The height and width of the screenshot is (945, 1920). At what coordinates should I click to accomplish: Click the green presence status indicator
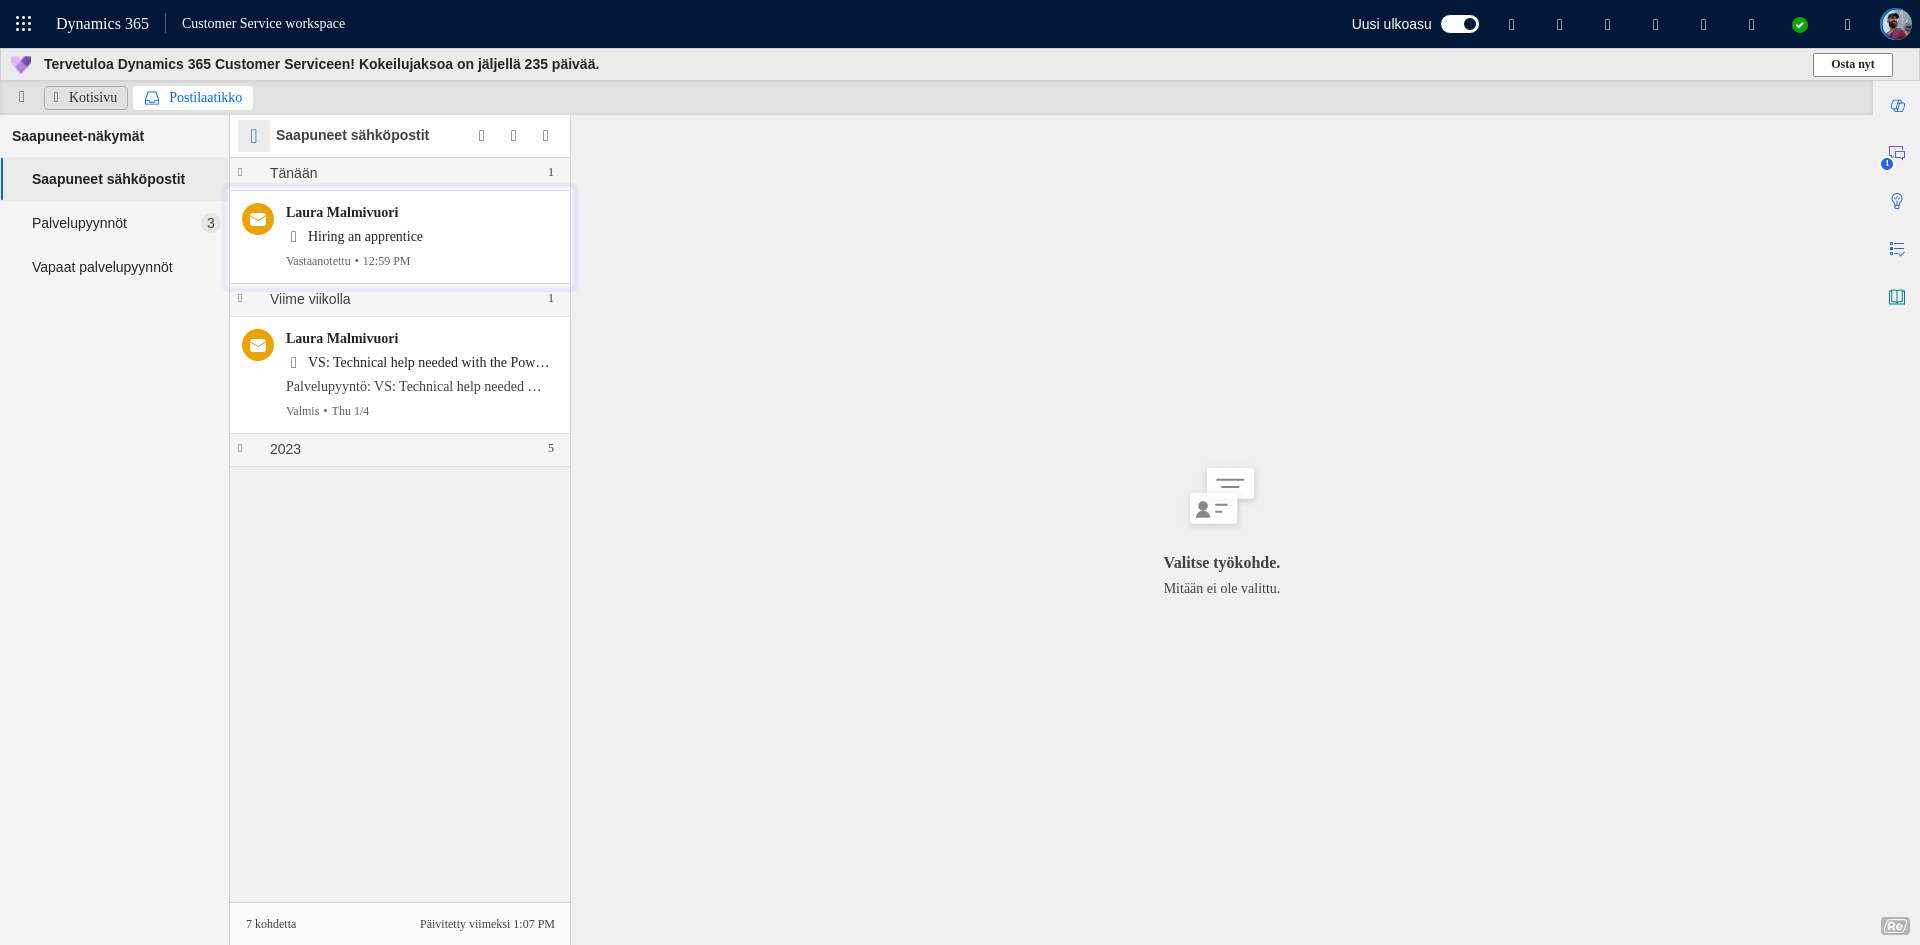point(1800,25)
